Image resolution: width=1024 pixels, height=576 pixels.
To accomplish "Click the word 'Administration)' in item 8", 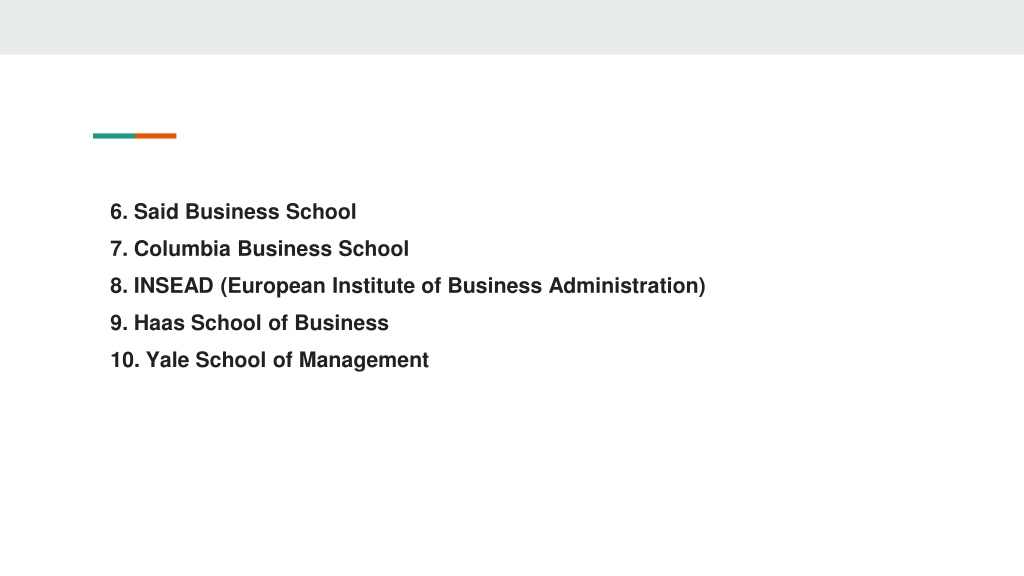I will tap(627, 286).
